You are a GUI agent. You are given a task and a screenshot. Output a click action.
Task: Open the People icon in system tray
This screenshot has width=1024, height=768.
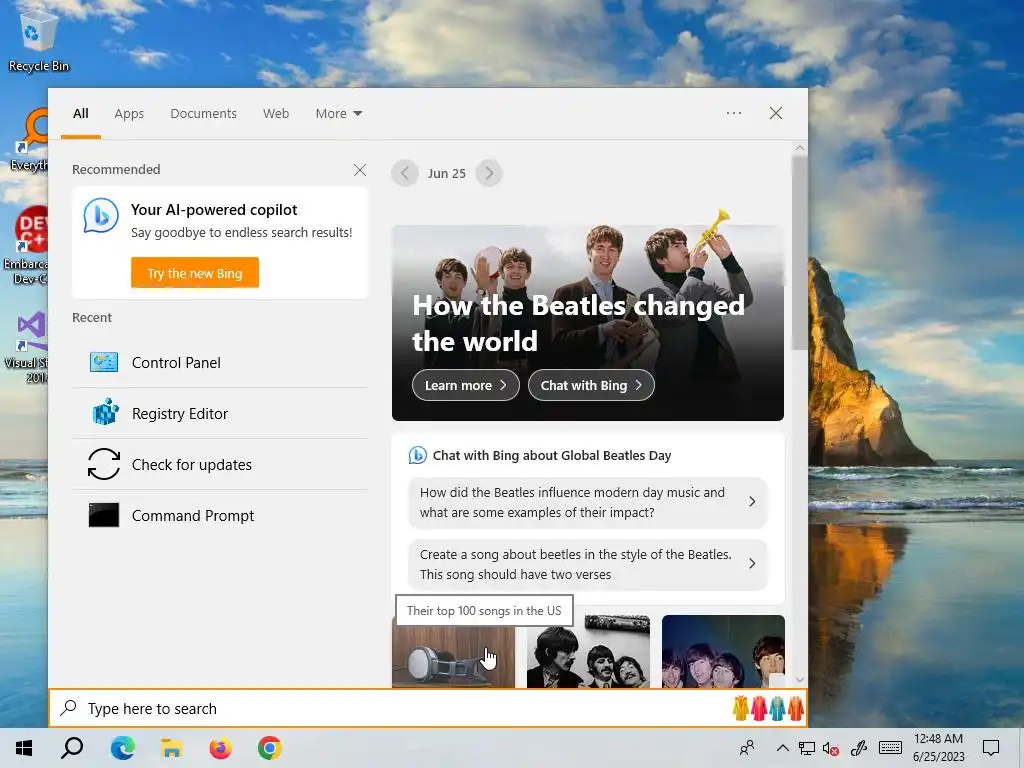(x=747, y=748)
